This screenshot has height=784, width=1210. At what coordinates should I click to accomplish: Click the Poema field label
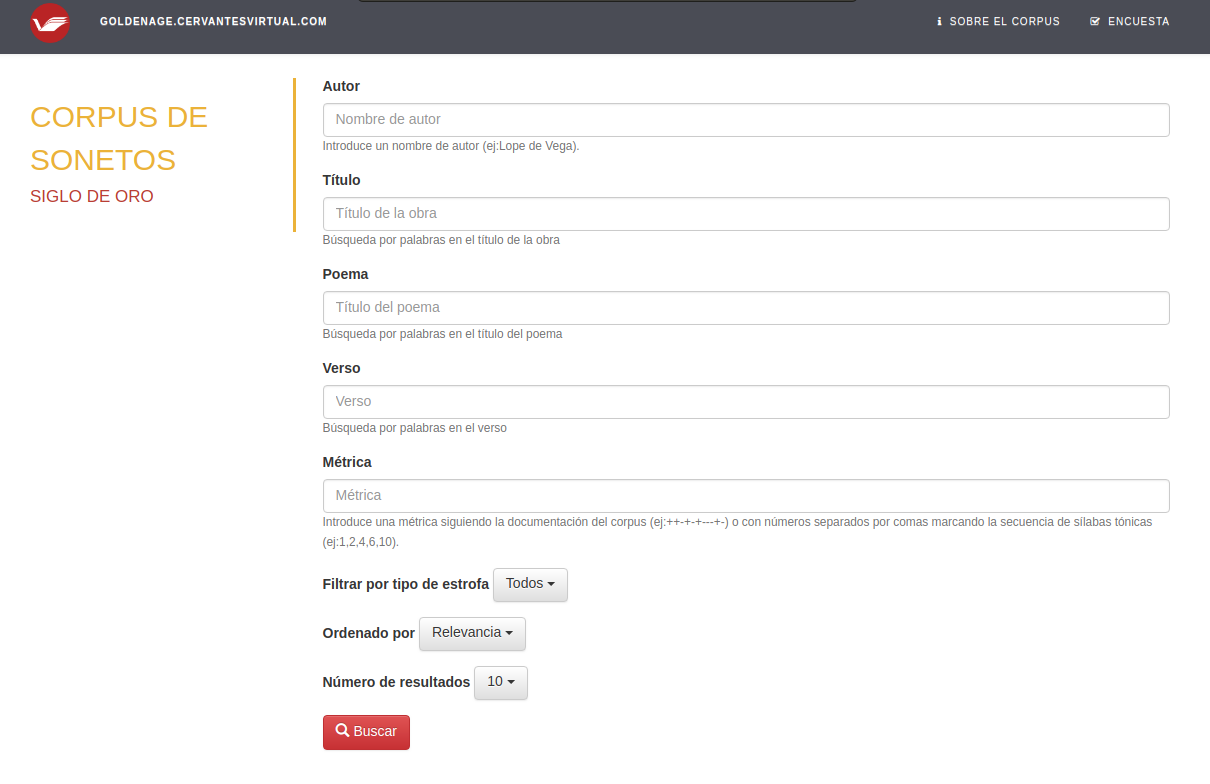(x=345, y=274)
